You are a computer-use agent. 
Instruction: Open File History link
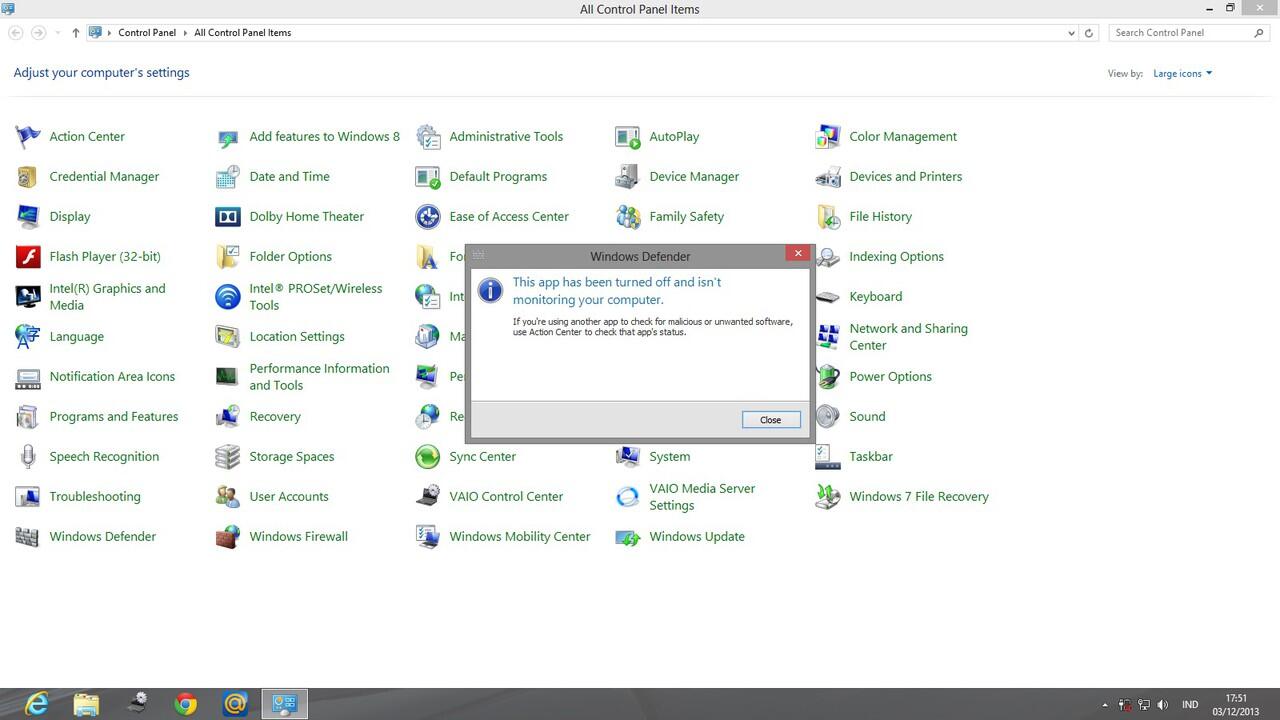click(881, 217)
